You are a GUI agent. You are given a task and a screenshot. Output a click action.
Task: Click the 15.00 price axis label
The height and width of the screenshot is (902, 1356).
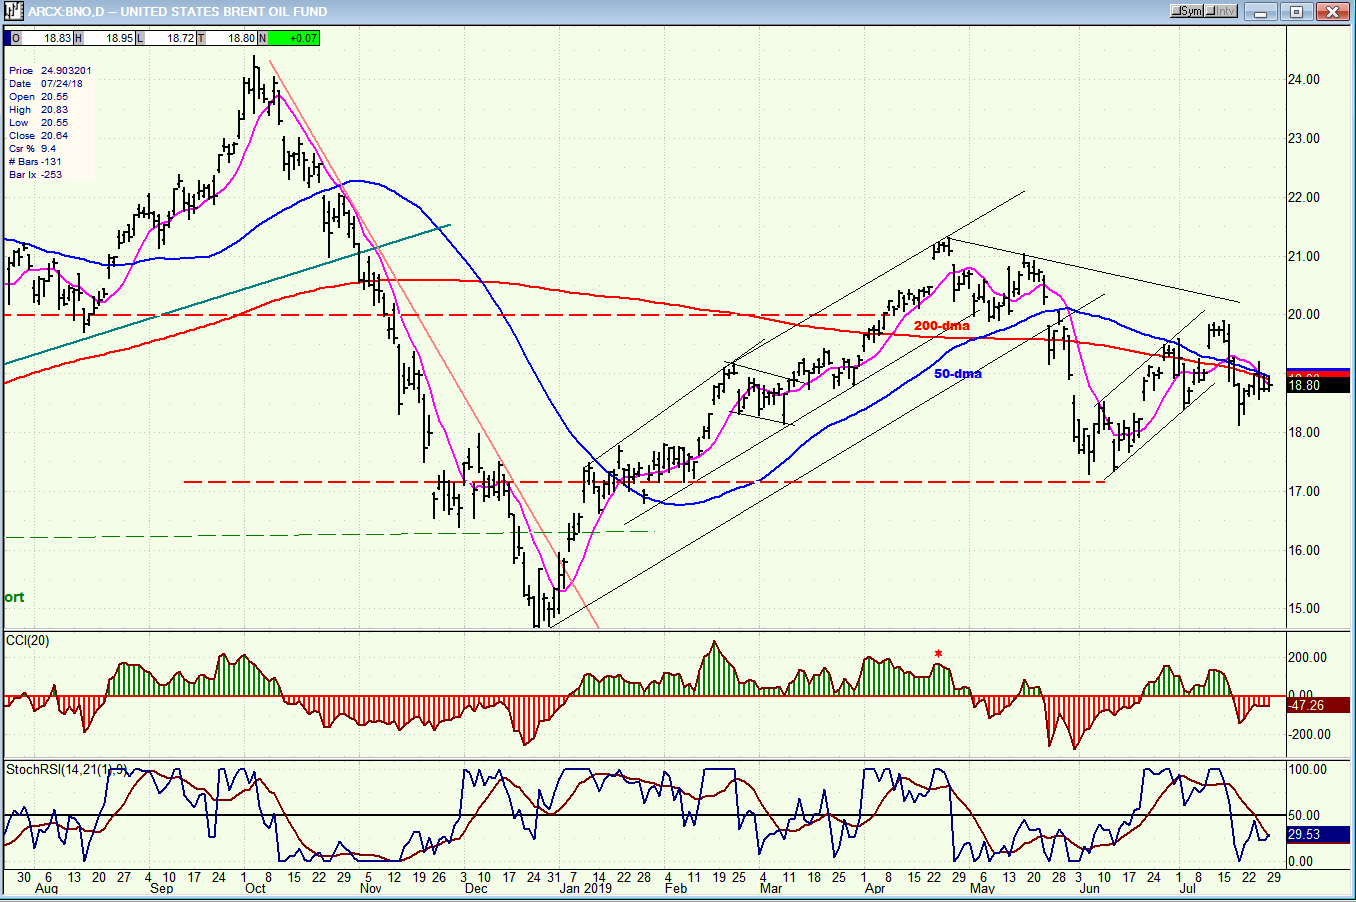[1303, 609]
